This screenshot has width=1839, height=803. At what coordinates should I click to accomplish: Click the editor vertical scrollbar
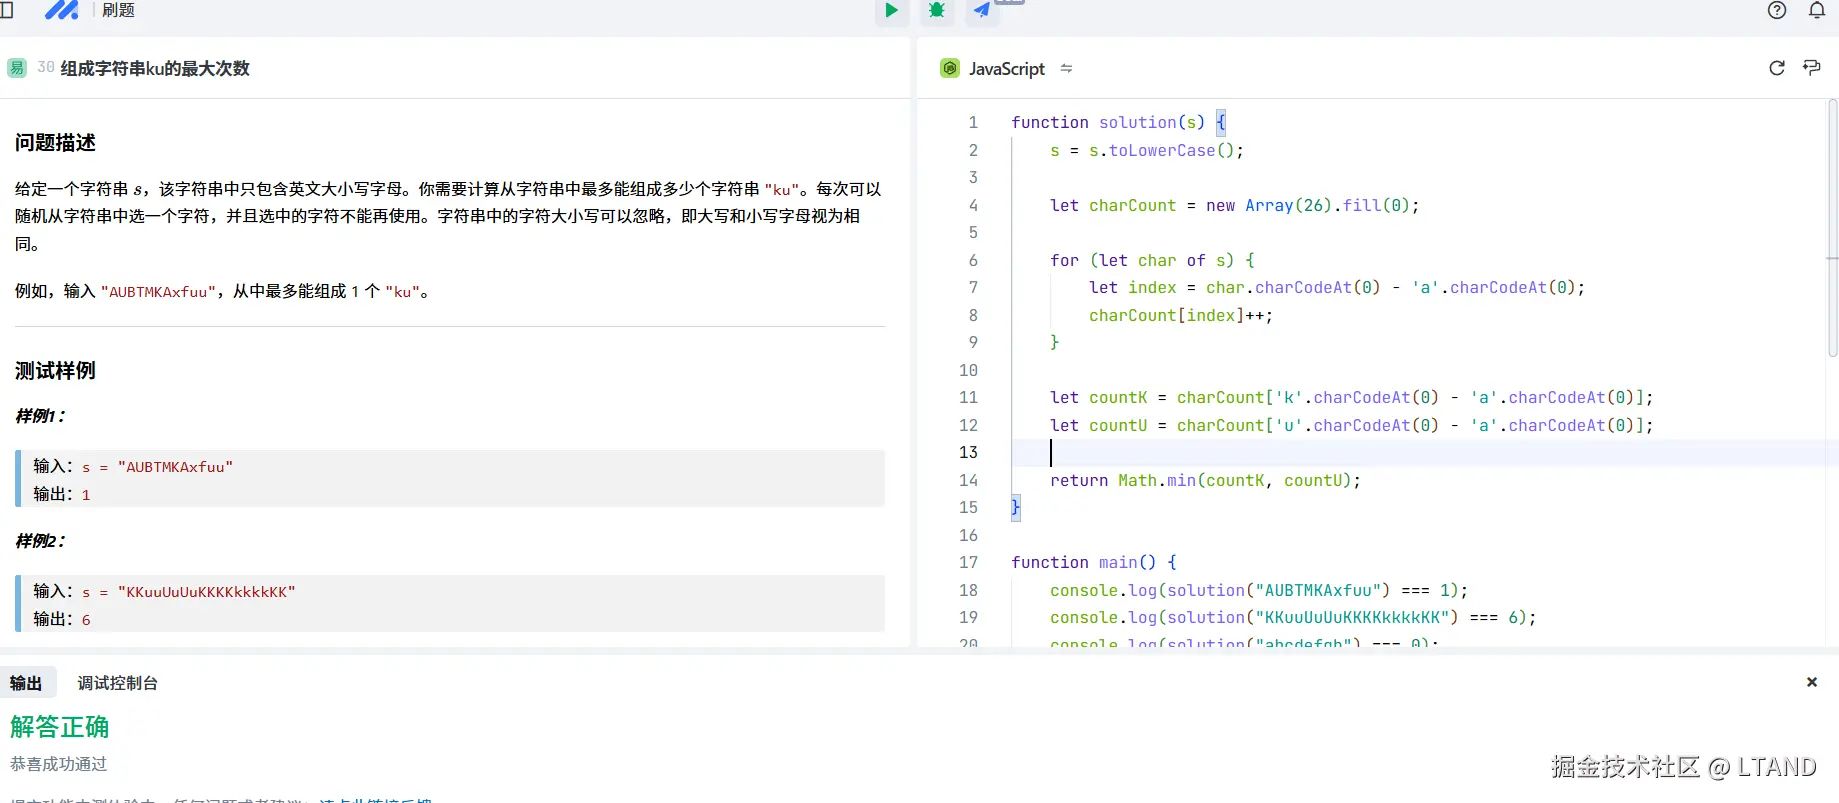pyautogui.click(x=1832, y=228)
